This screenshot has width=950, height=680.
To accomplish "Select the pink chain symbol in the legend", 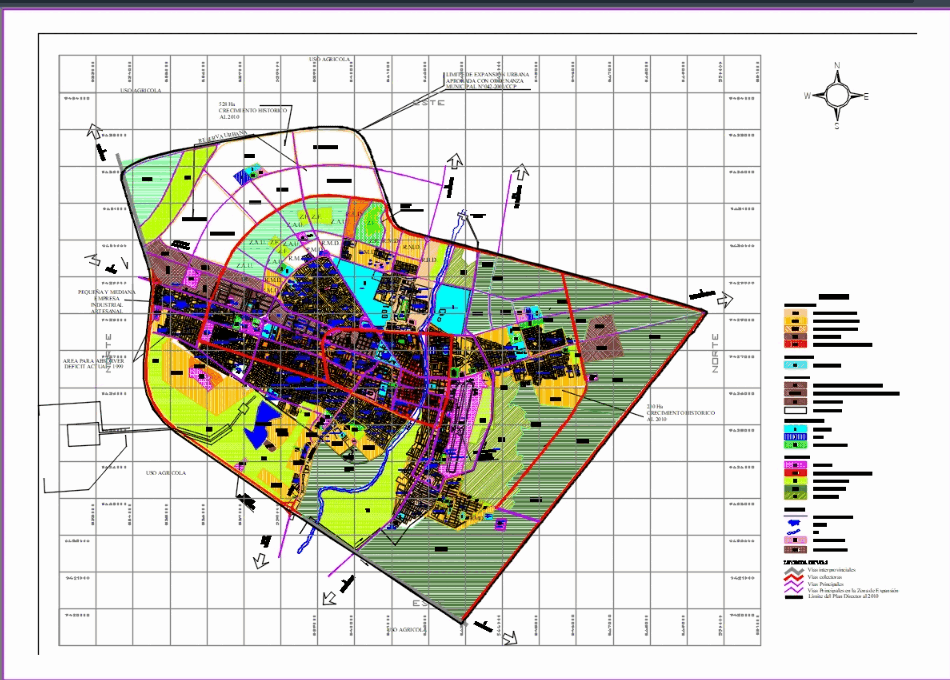I will 795,539.
